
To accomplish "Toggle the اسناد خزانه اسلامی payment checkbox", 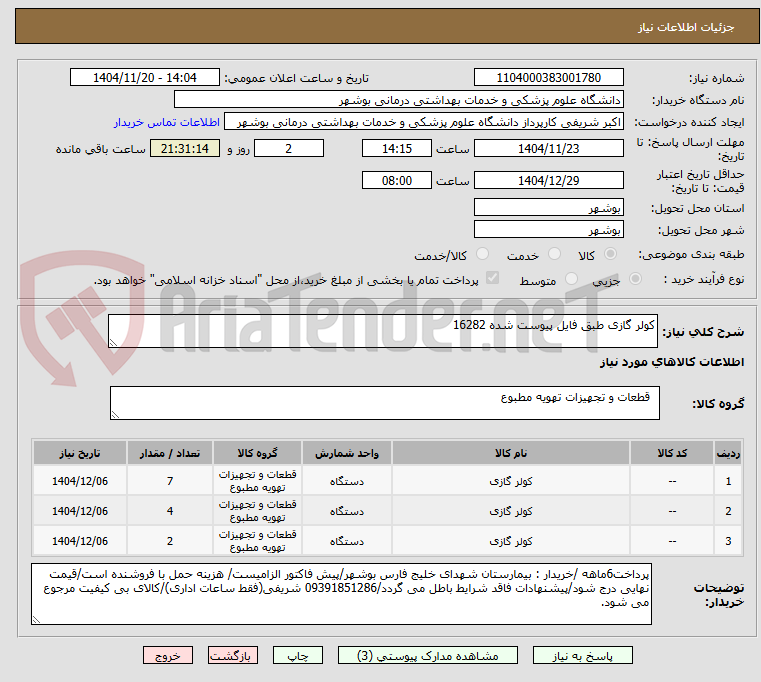I will [x=492, y=278].
